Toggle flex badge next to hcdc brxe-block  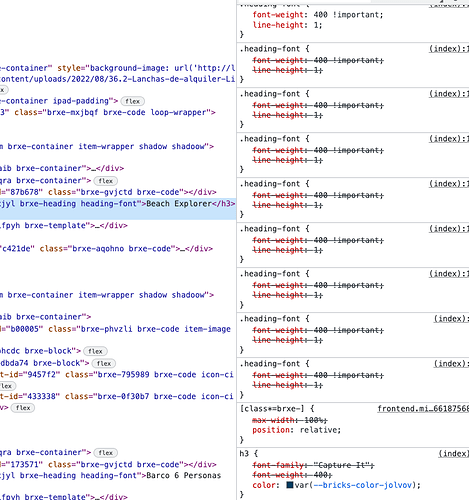click(x=95, y=351)
